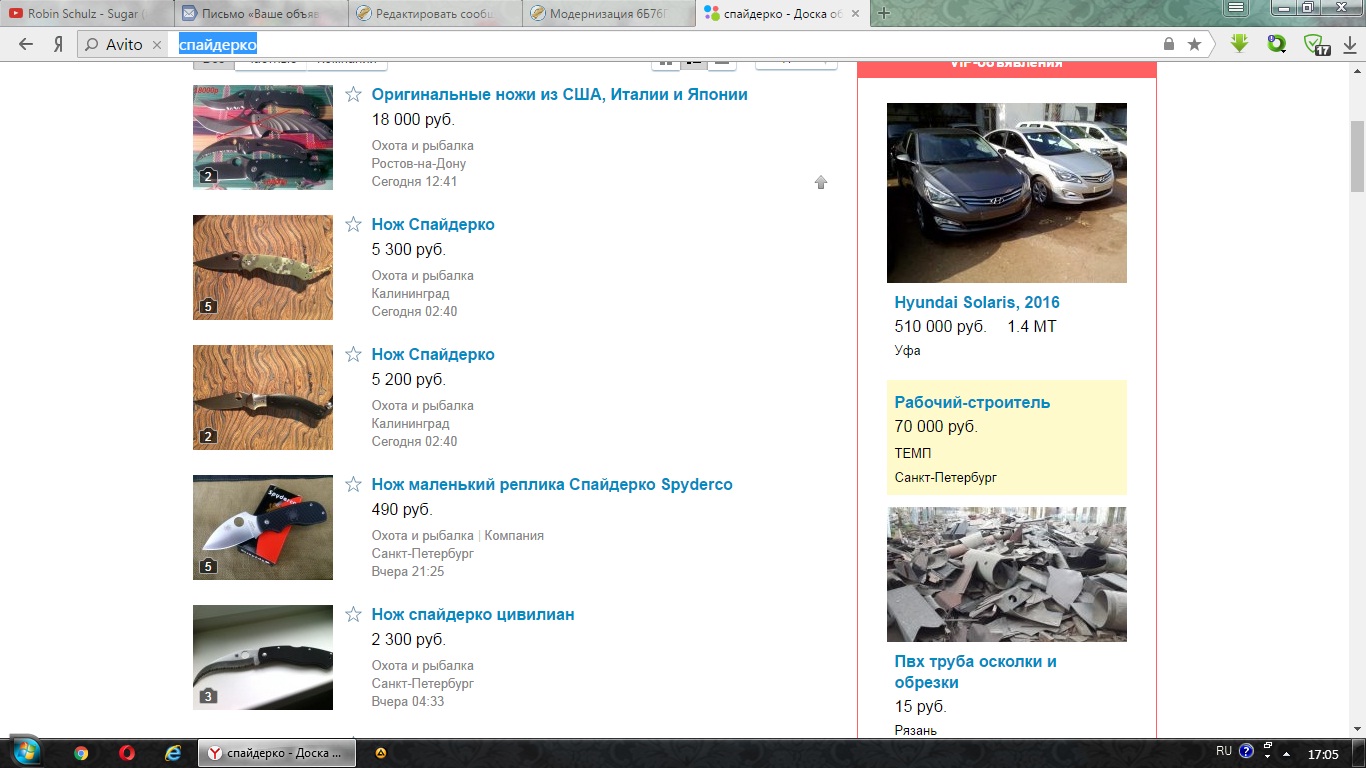The height and width of the screenshot is (768, 1366).
Task: Open the browser downloads panel
Action: 1350,44
